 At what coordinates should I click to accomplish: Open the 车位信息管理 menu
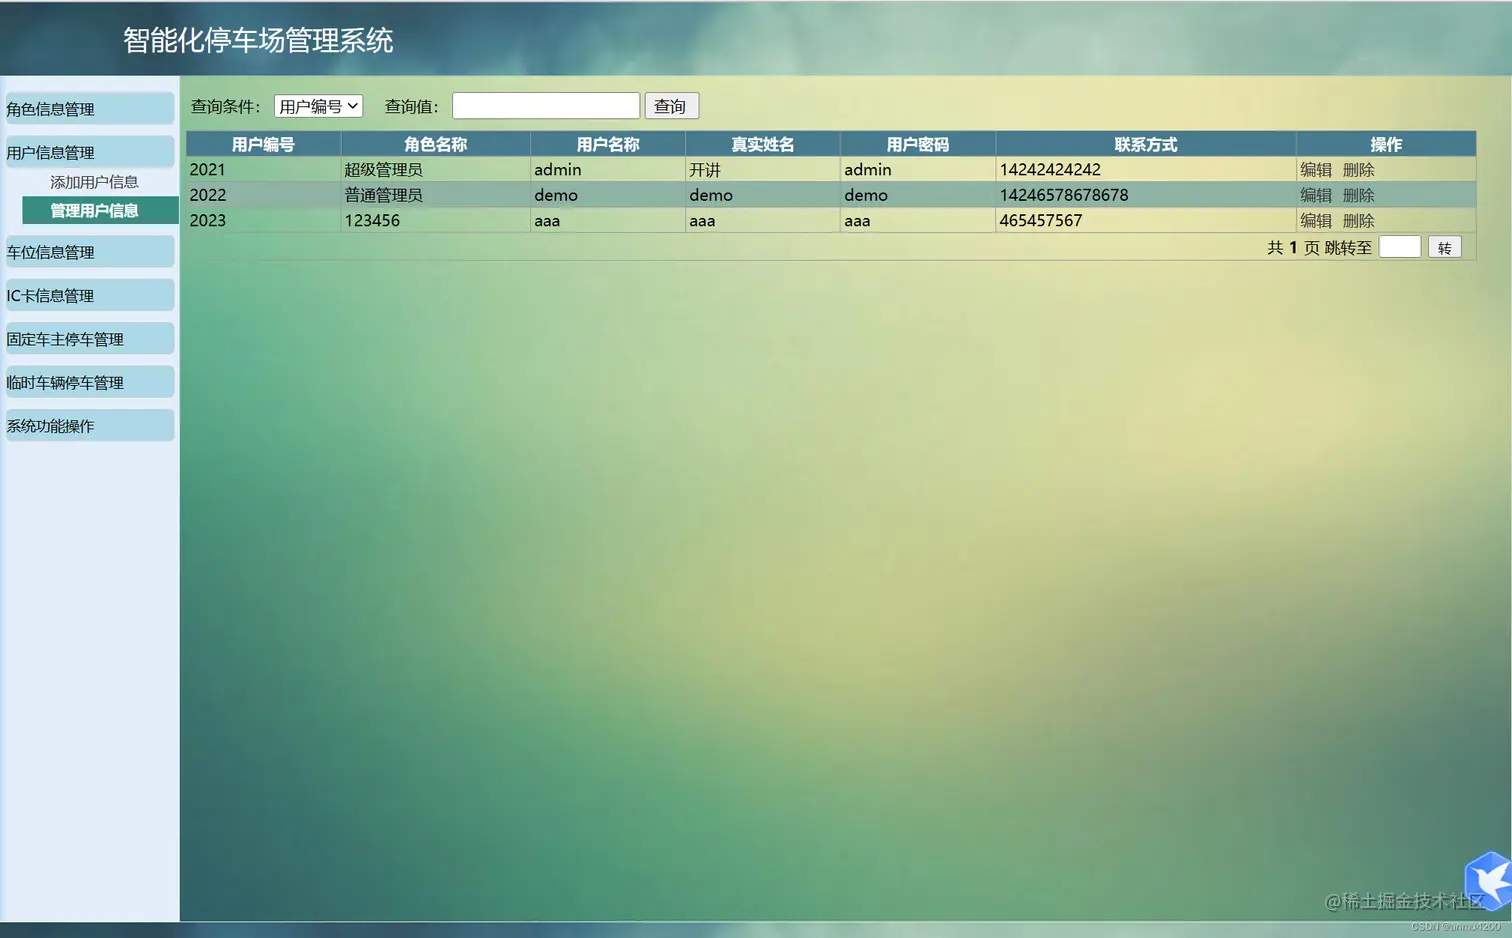pyautogui.click(x=89, y=252)
